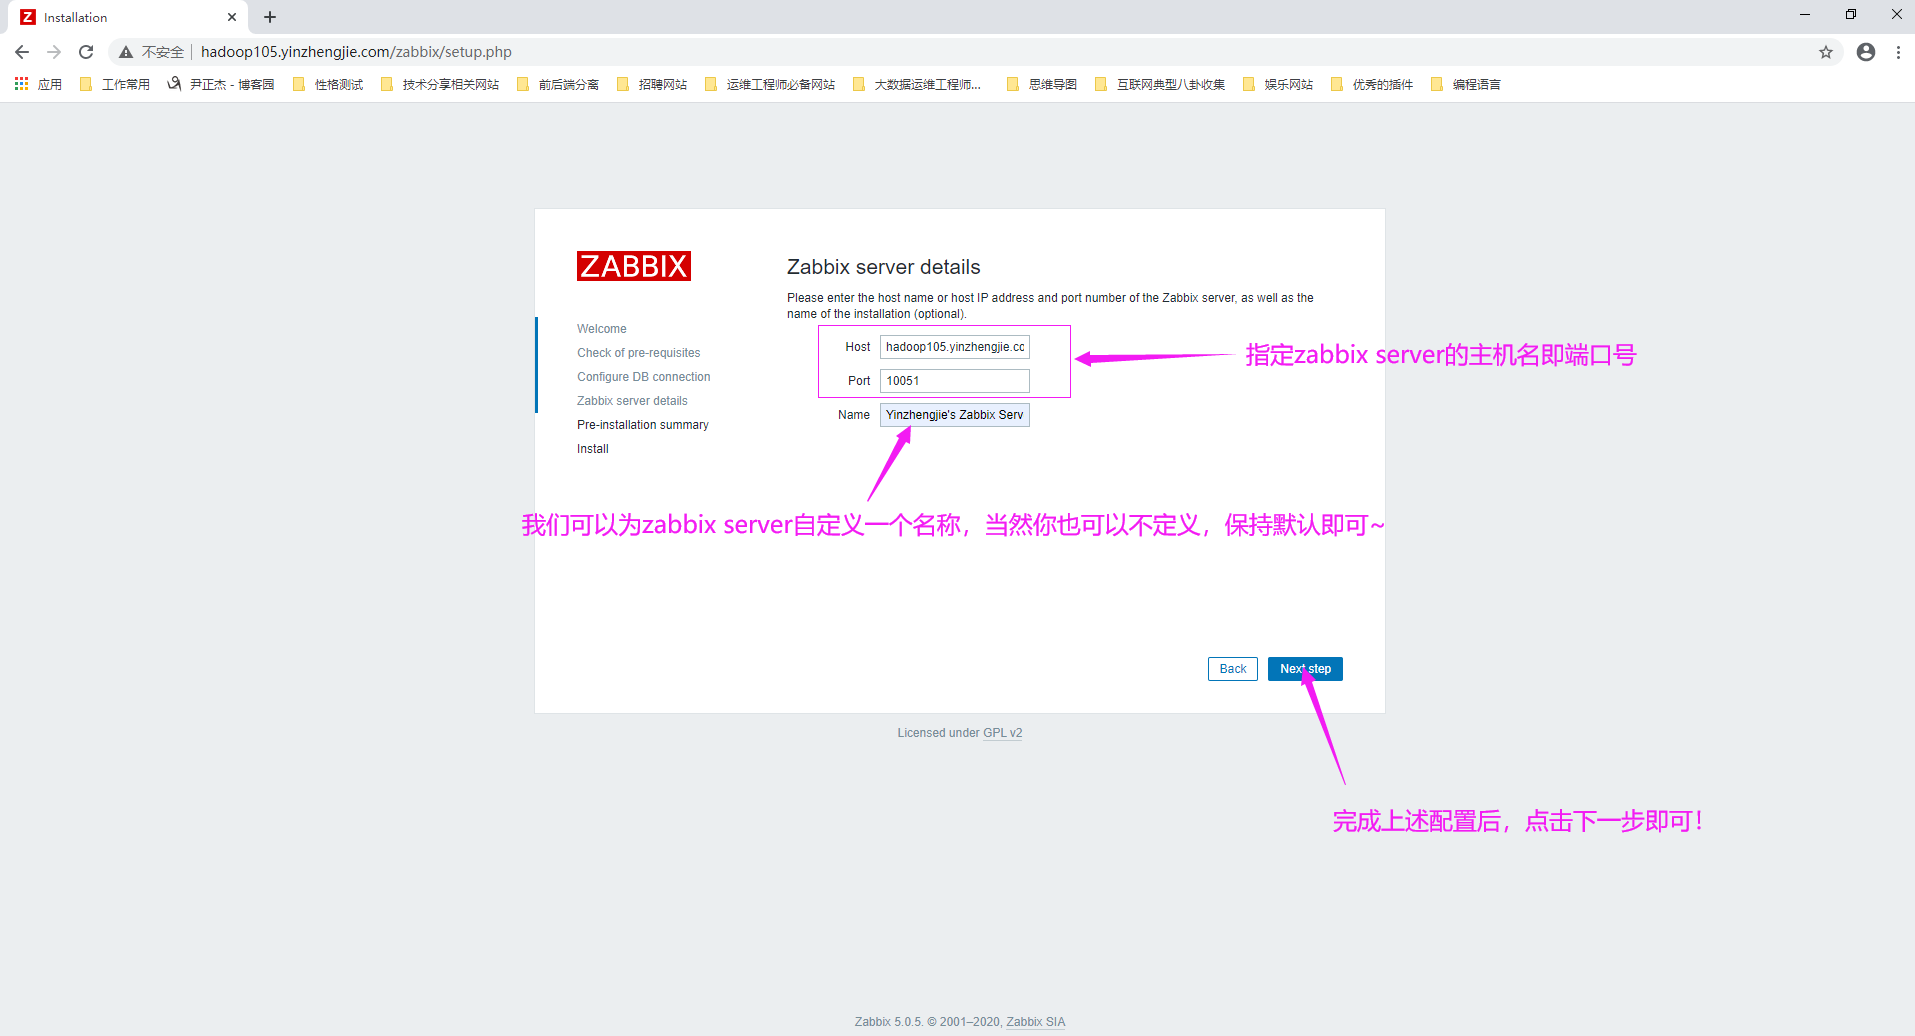Open the GPL v2 license link
The height and width of the screenshot is (1036, 1915).
click(x=1003, y=733)
